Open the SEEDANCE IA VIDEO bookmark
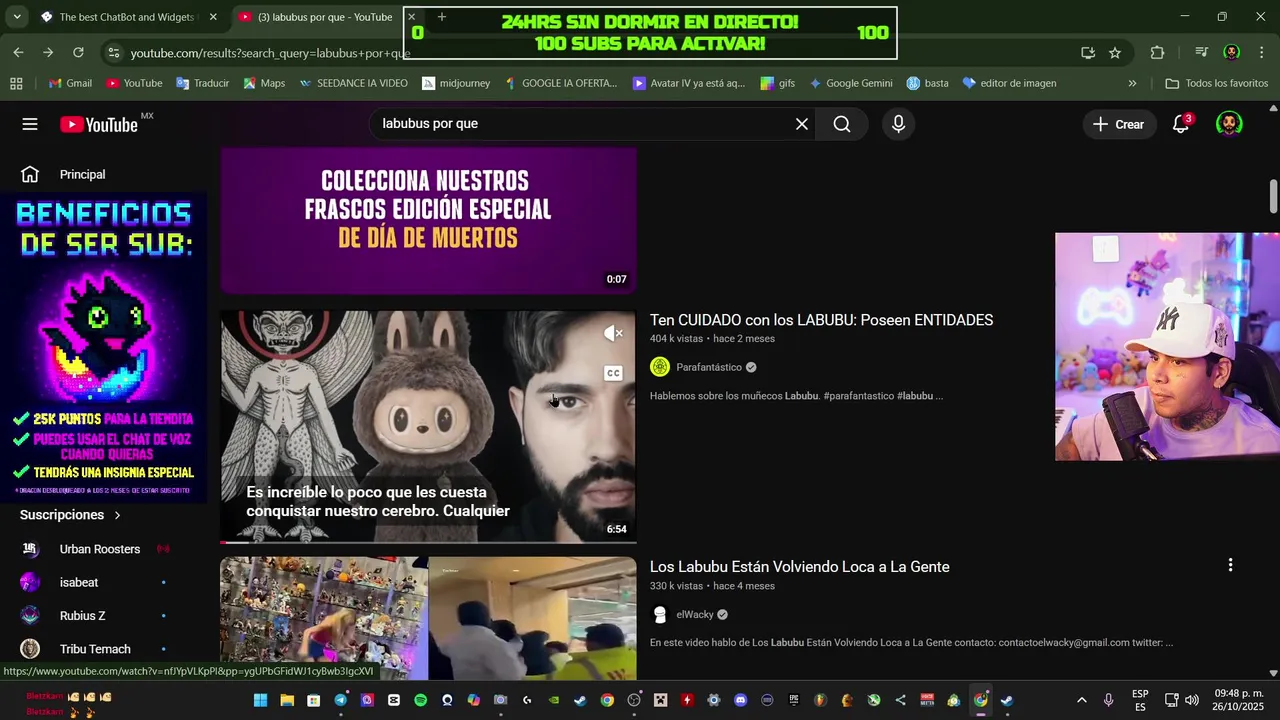This screenshot has width=1280, height=720. click(353, 83)
